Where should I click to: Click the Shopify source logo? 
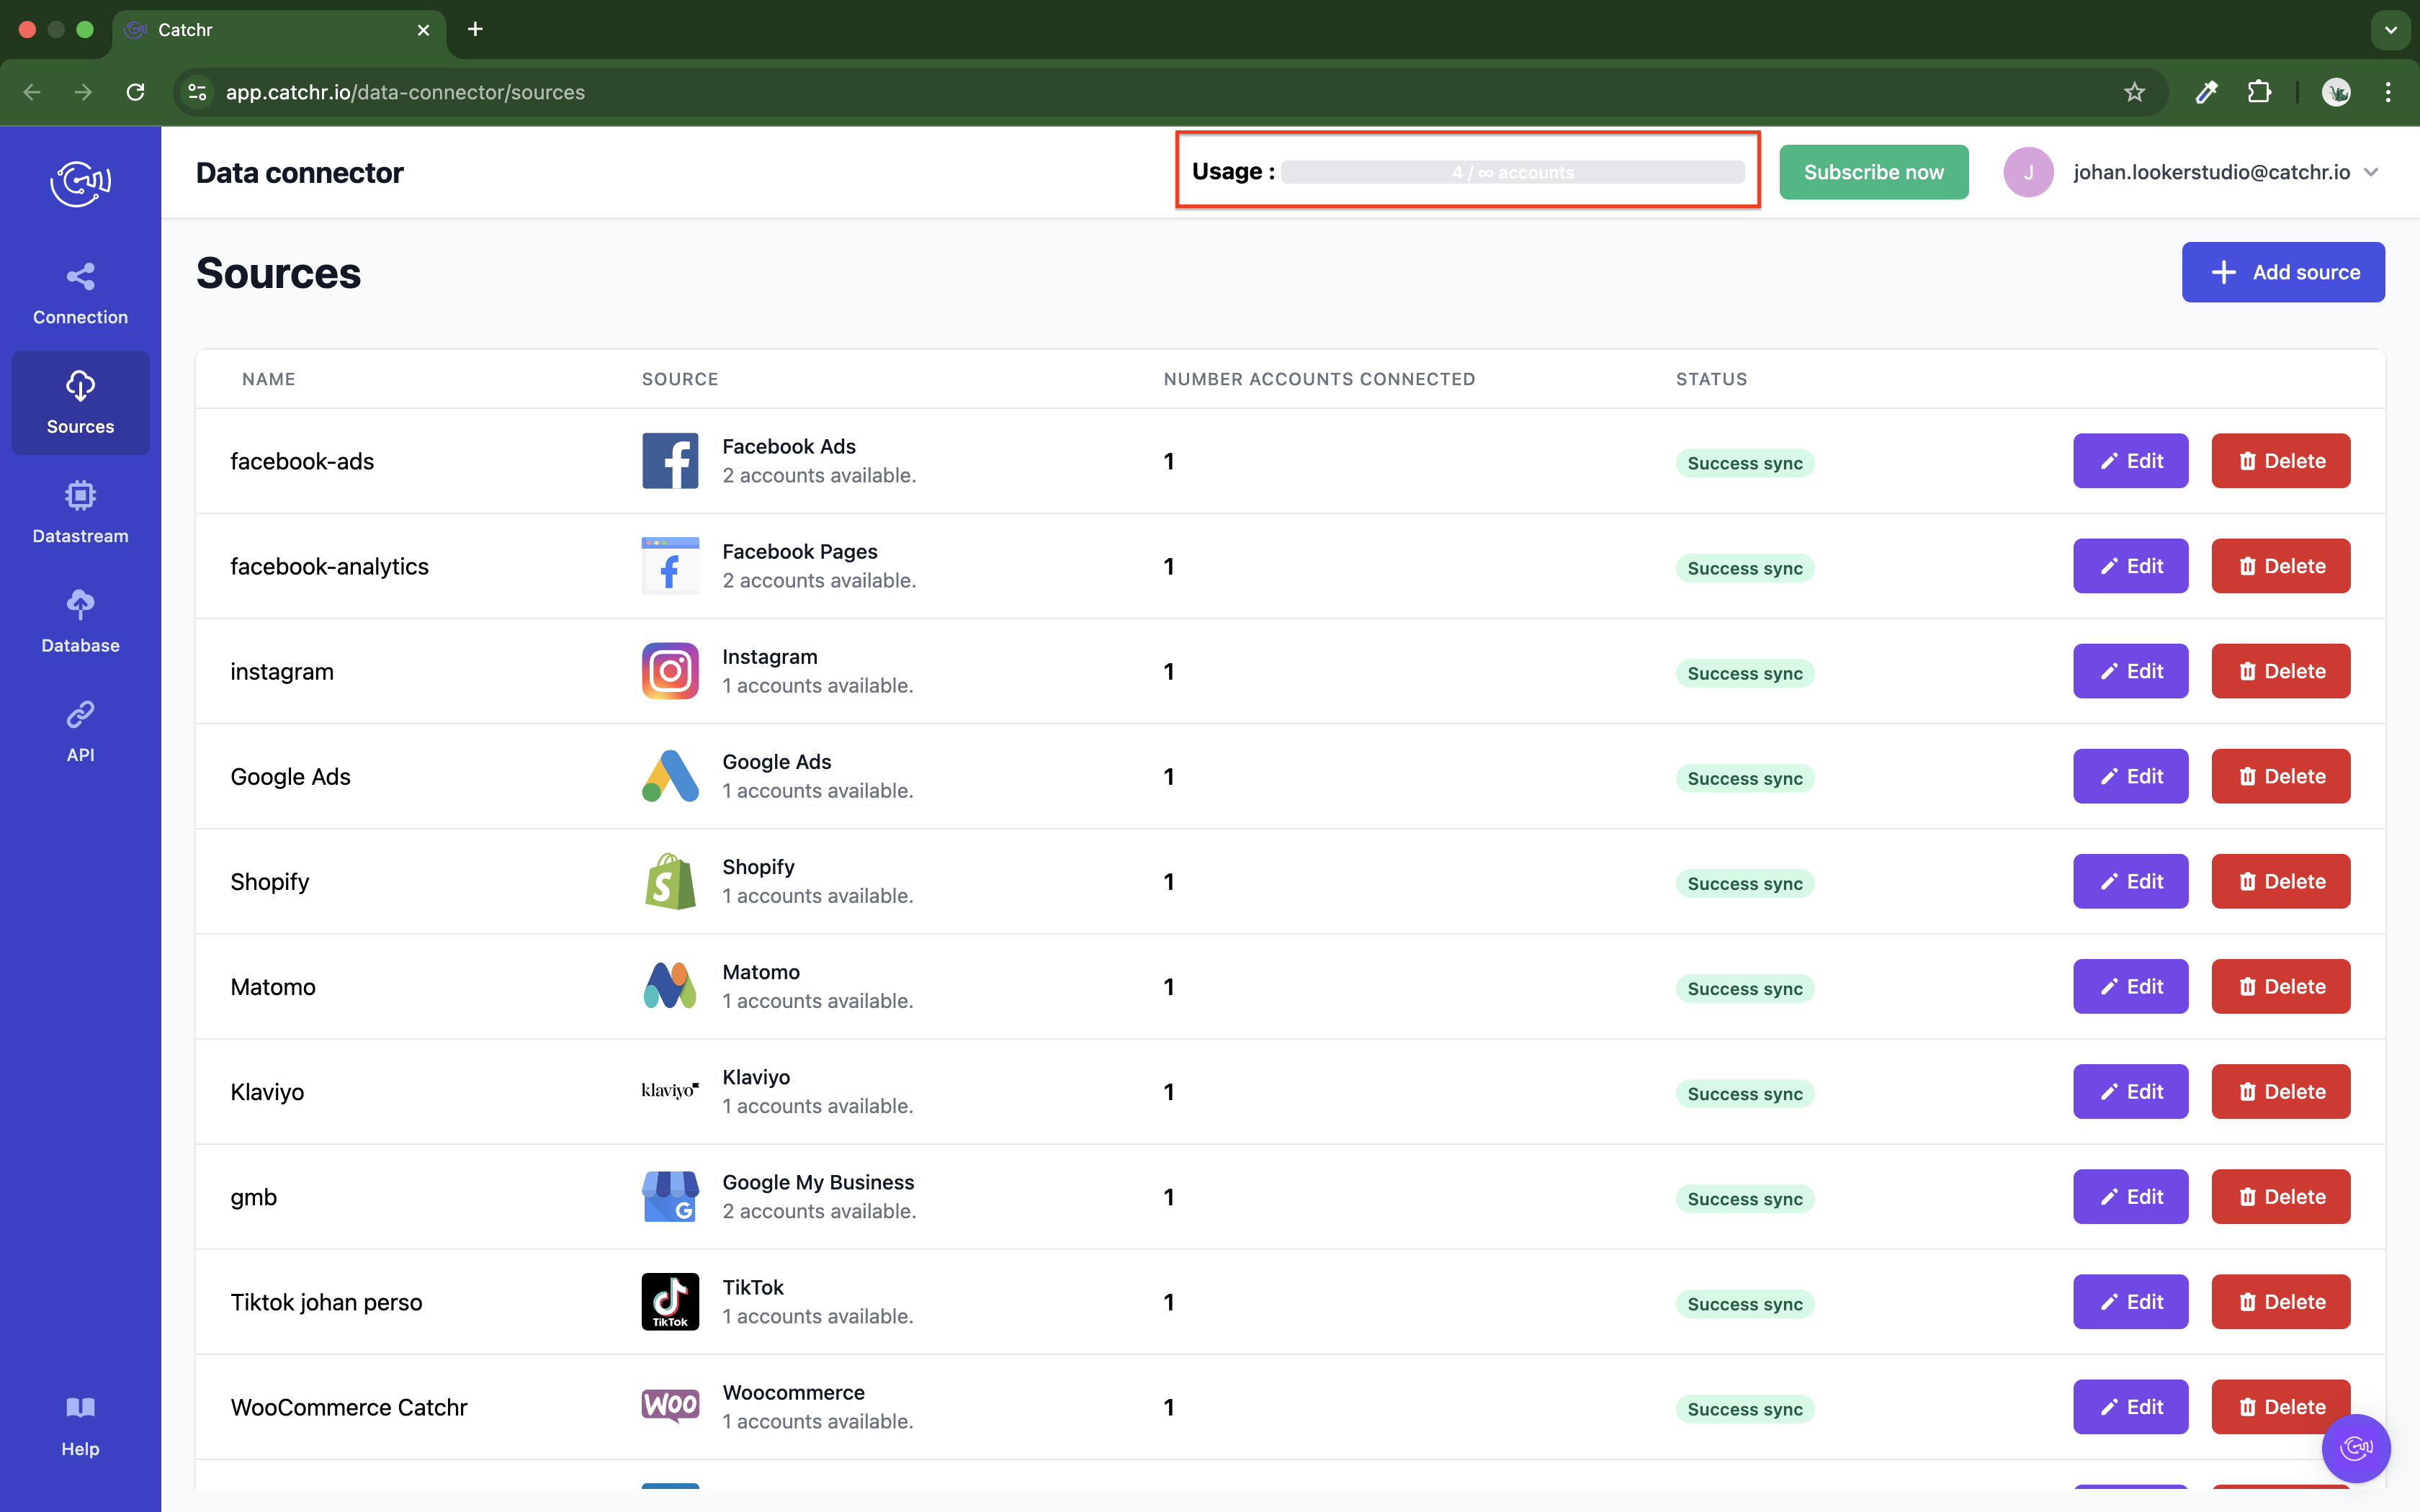point(670,881)
